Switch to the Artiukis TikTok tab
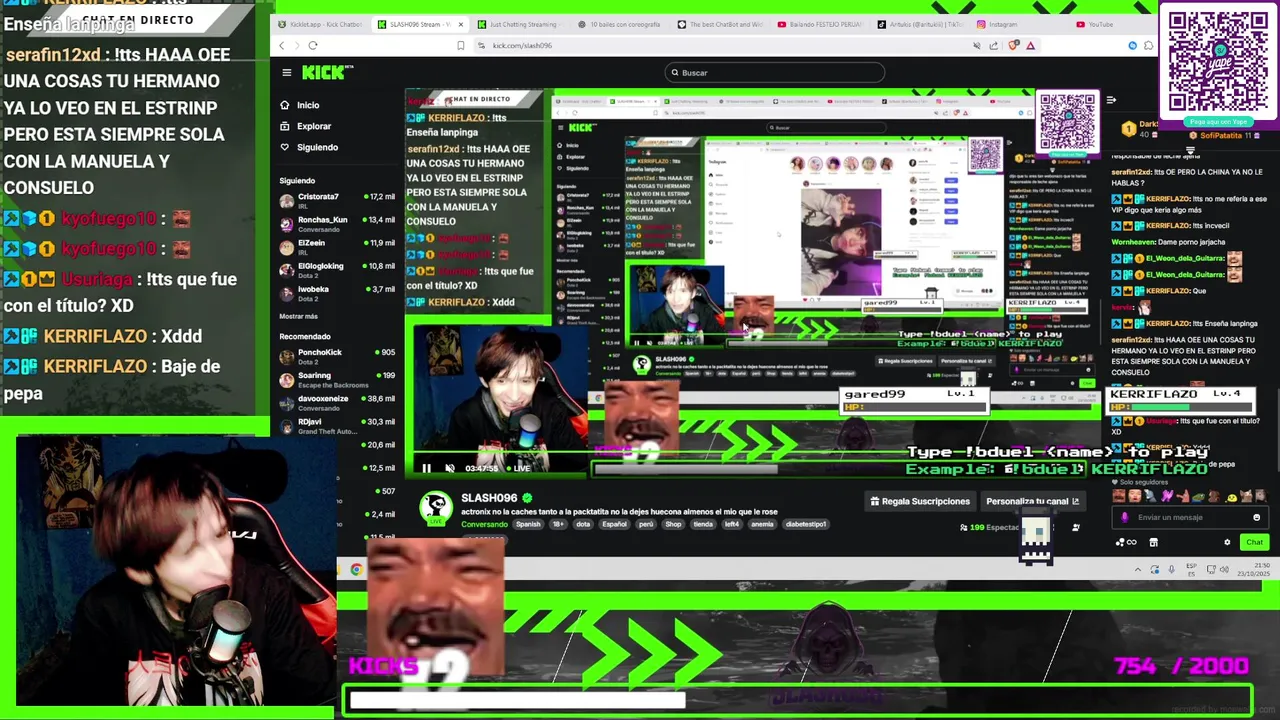Image resolution: width=1280 pixels, height=720 pixels. pos(920,24)
